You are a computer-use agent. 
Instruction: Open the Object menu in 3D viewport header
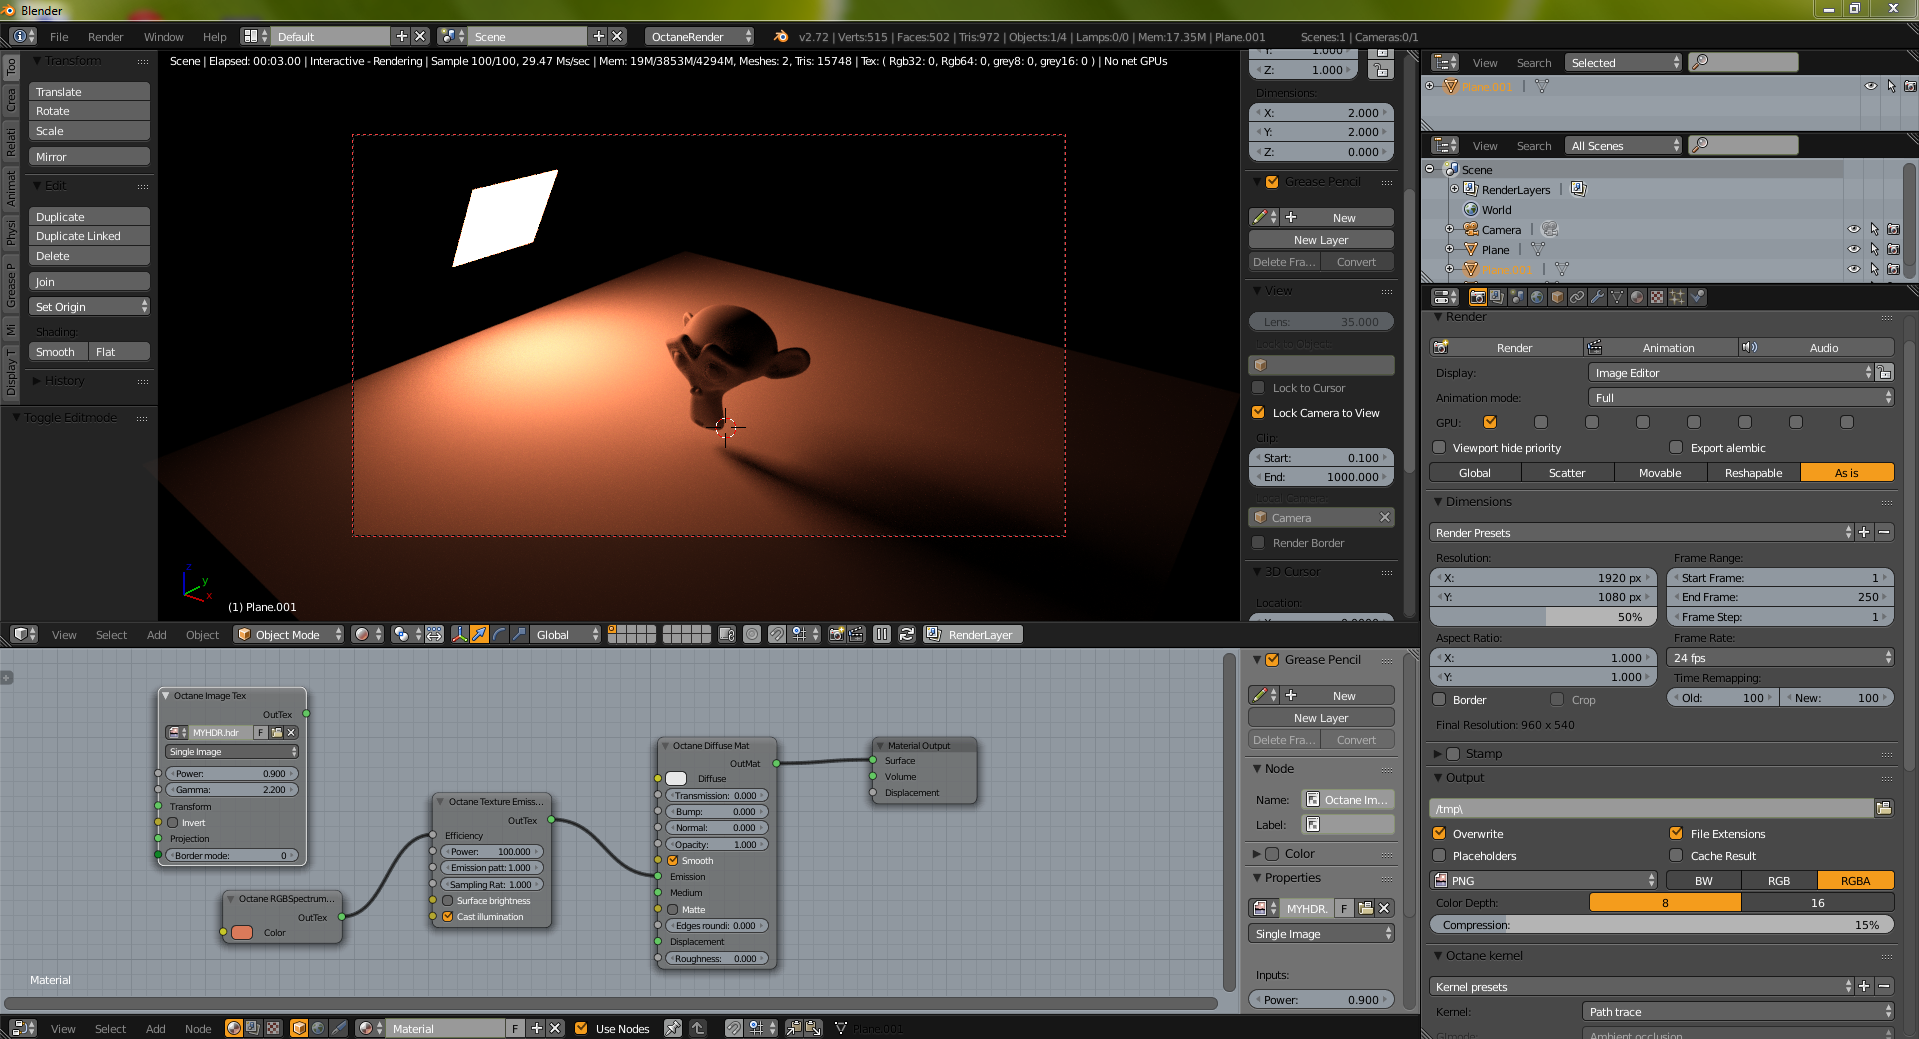coord(202,635)
